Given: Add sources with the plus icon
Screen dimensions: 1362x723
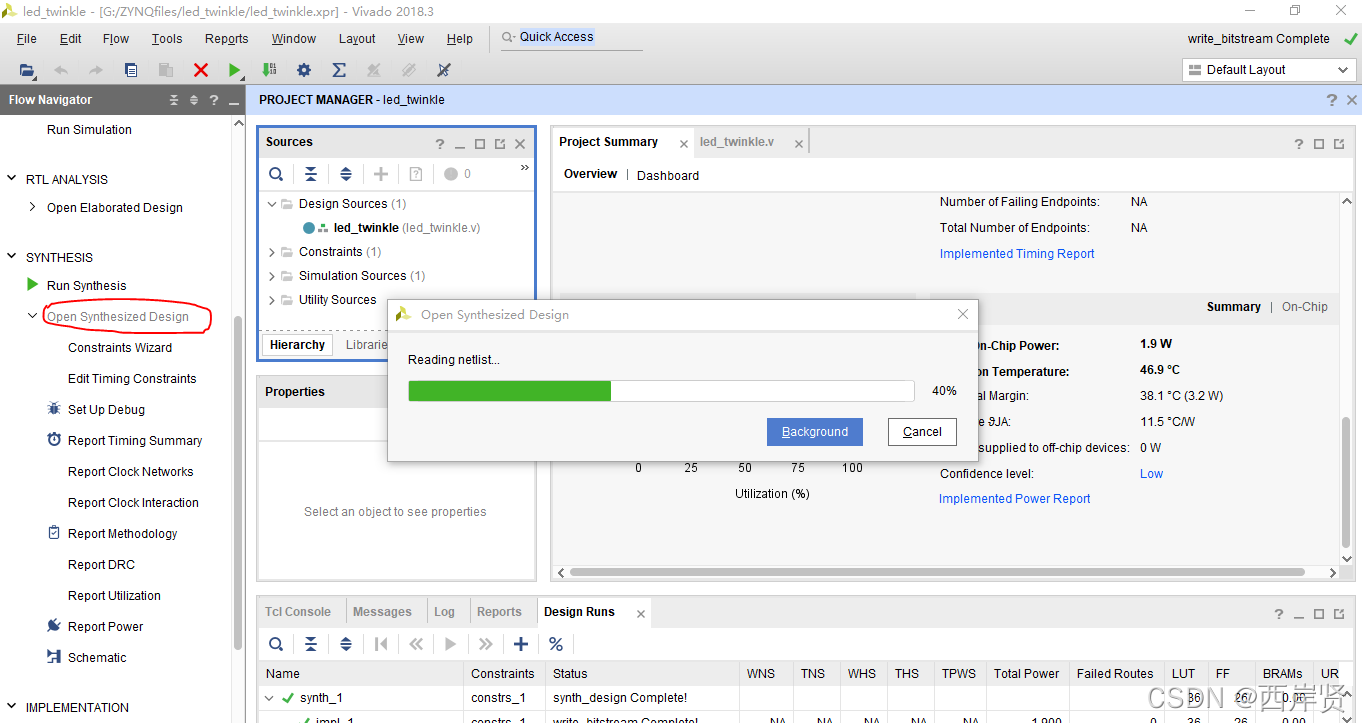Looking at the screenshot, I should point(381,174).
